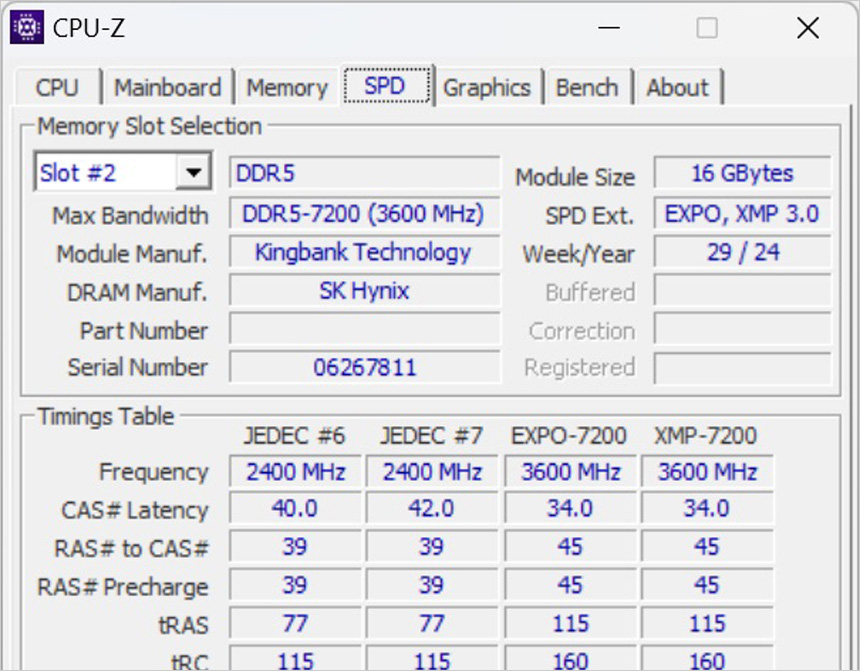The width and height of the screenshot is (860, 671).
Task: Click the RAS# Precharge row label
Action: (123, 587)
